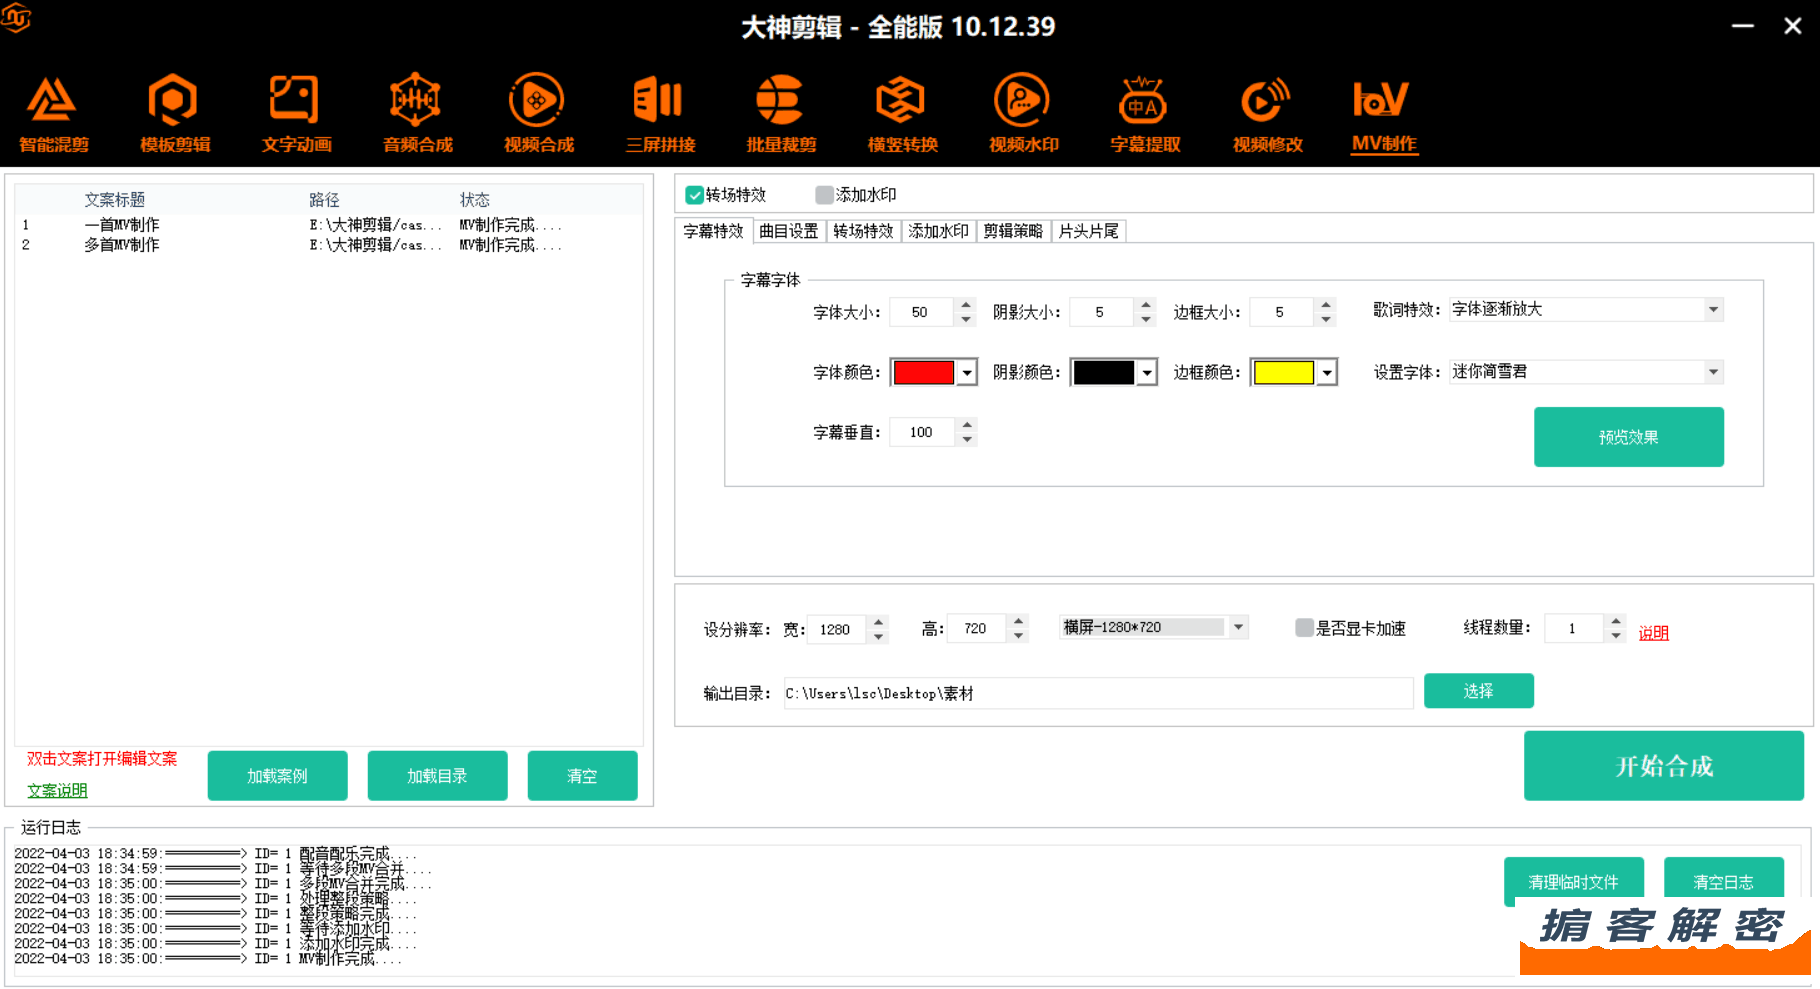Image resolution: width=1820 pixels, height=989 pixels.
Task: Open the 模板剪辑 tool
Action: (x=174, y=114)
